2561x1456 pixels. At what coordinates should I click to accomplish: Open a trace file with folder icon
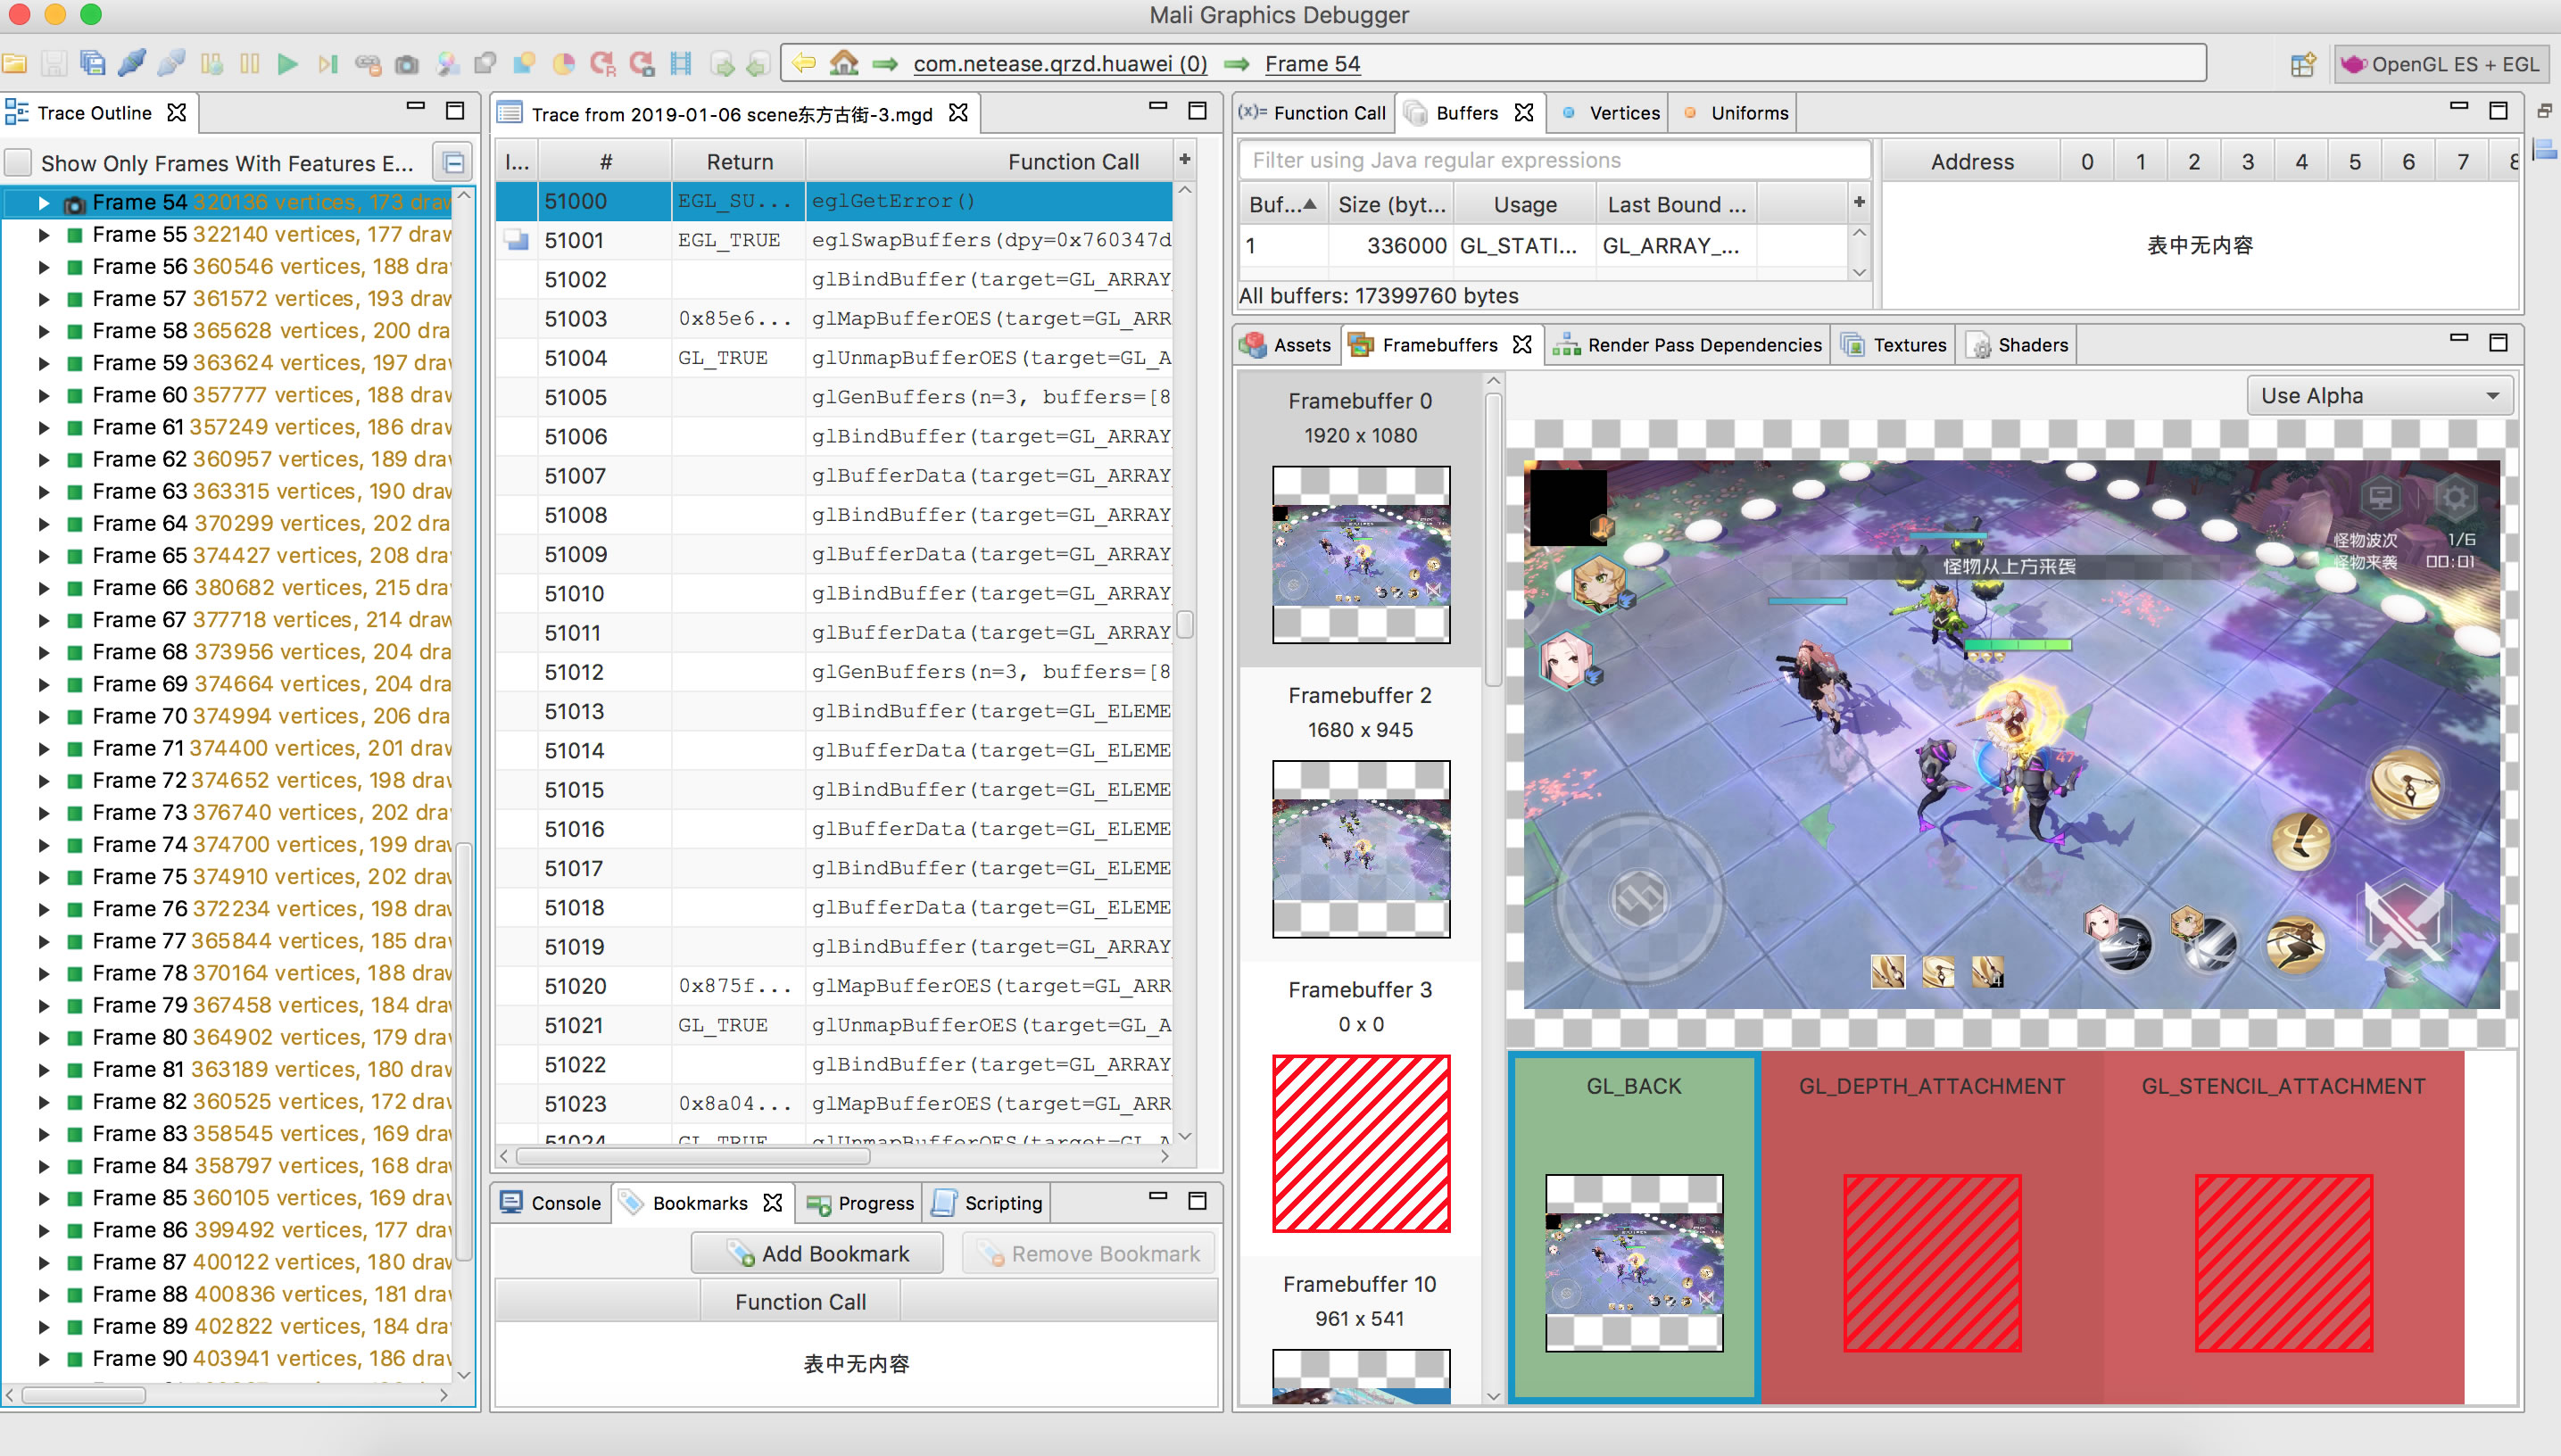click(x=15, y=64)
